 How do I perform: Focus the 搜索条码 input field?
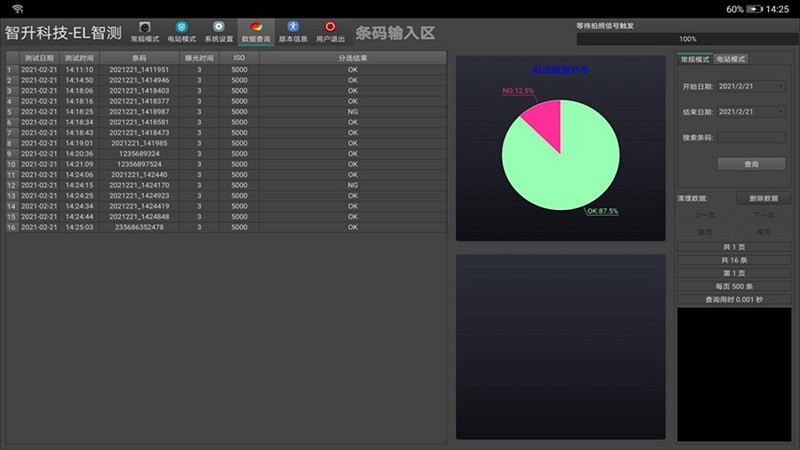pyautogui.click(x=751, y=137)
